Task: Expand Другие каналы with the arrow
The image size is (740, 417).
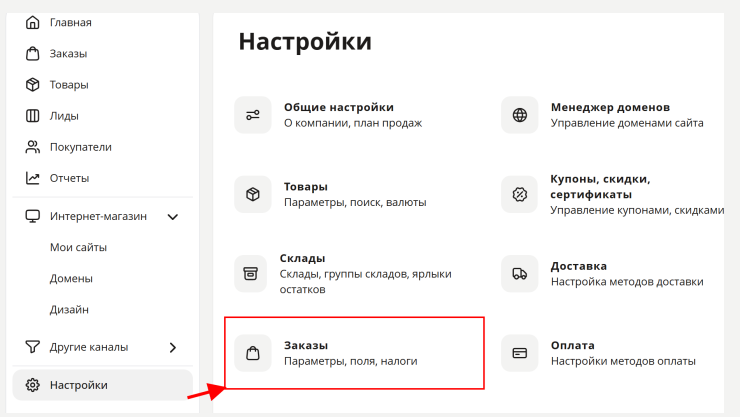Action: [173, 347]
